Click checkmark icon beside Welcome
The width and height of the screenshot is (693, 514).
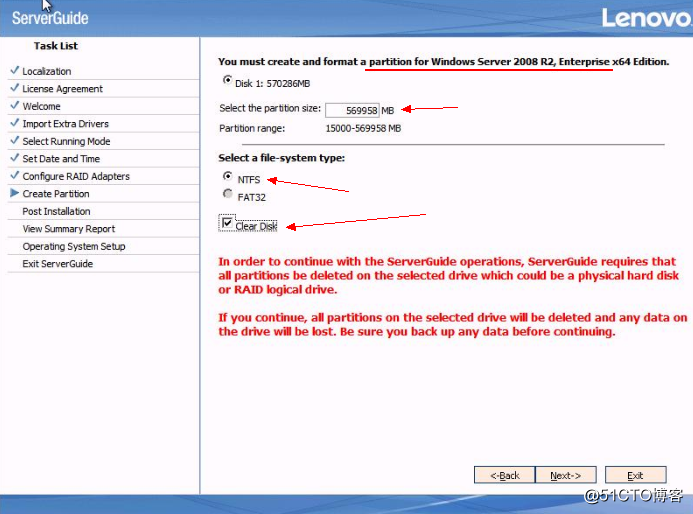pyautogui.click(x=15, y=105)
